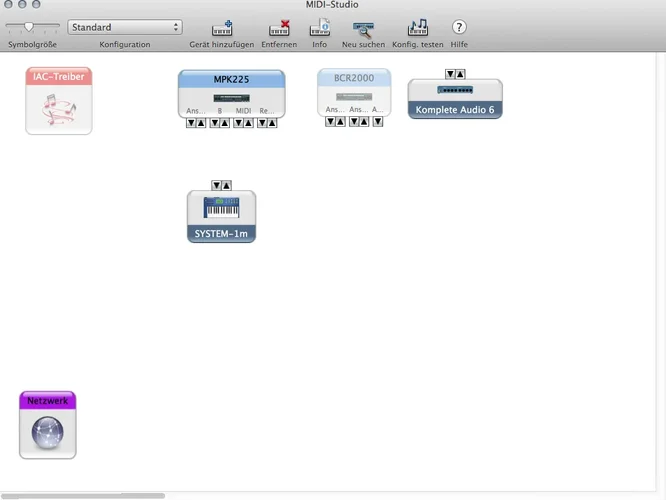This screenshot has height=500, width=666.
Task: Click the Komplete Audio 6 connector arrows
Action: point(455,74)
